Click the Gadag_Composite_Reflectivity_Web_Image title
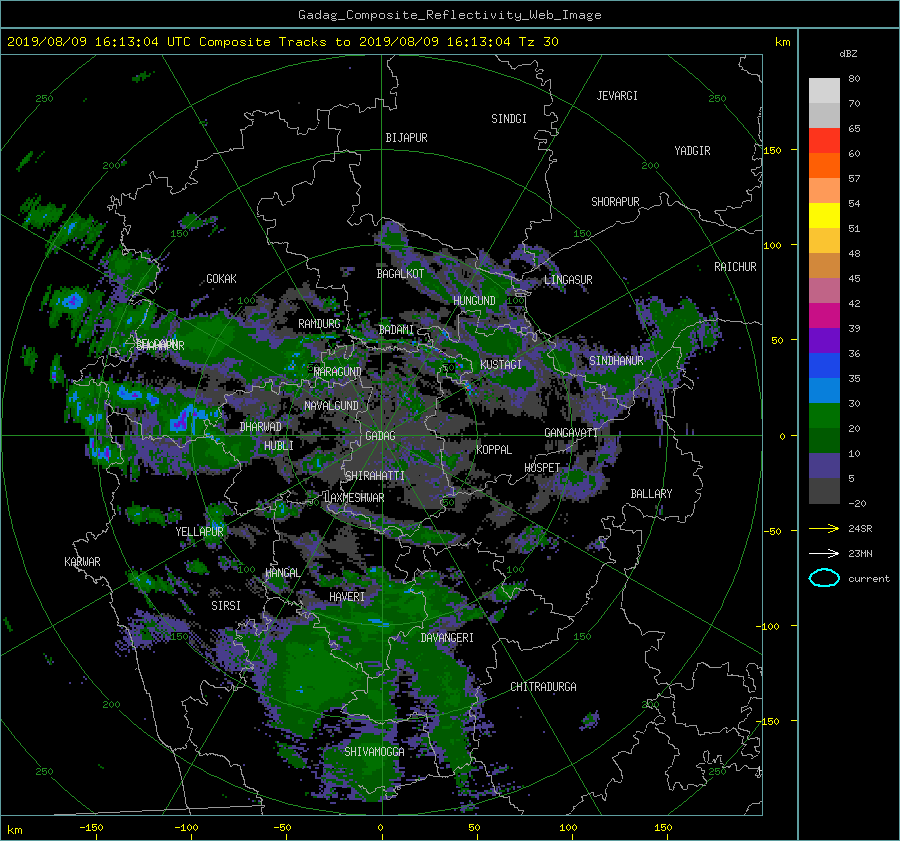This screenshot has width=900, height=841. 449,15
